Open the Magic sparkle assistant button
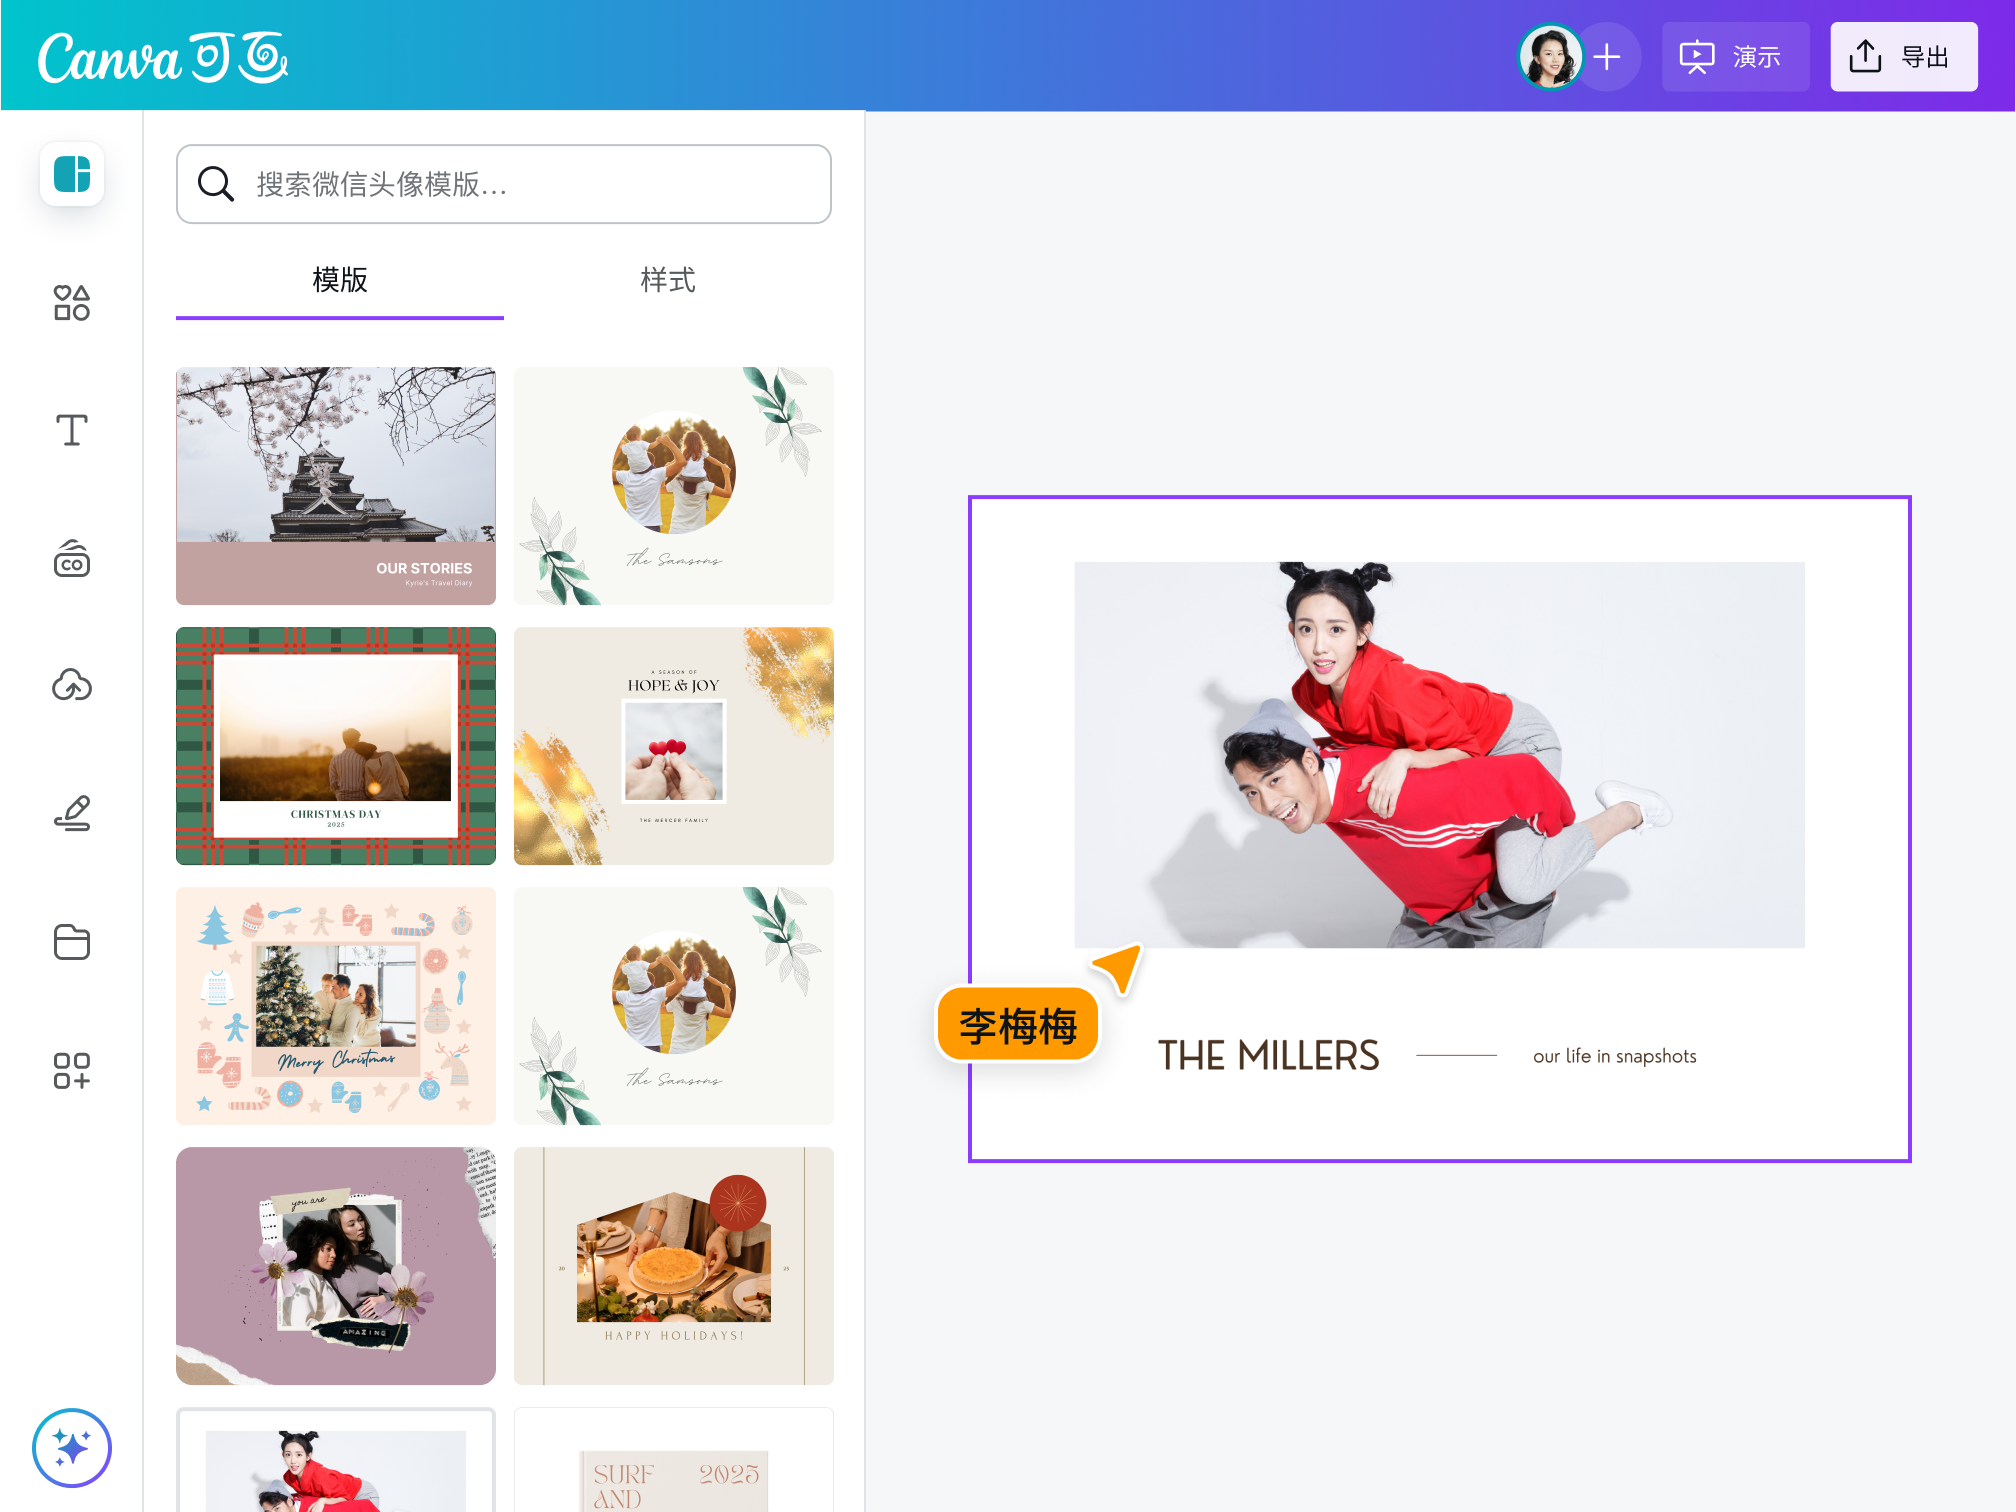 point(72,1447)
